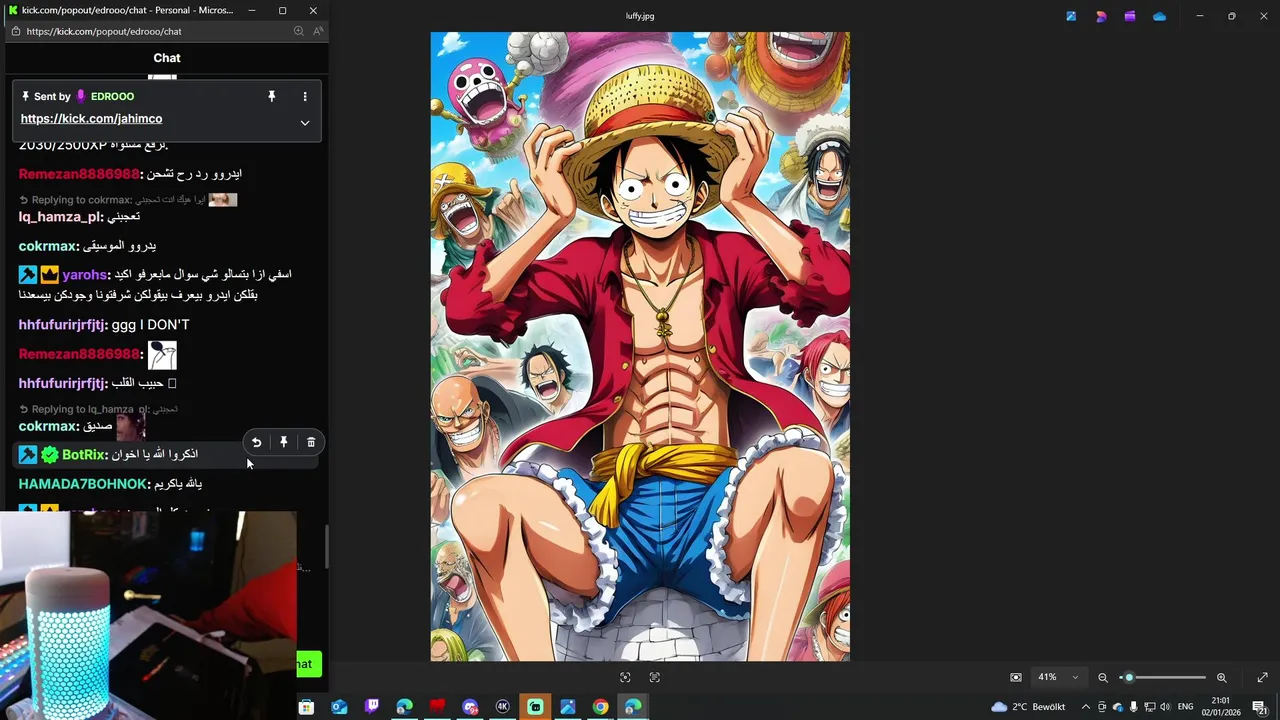Enter fullscreen with the expand arrows icon

[x=1262, y=677]
